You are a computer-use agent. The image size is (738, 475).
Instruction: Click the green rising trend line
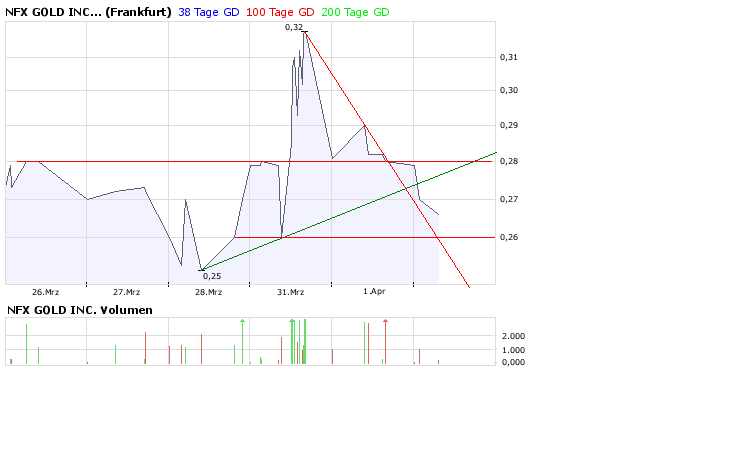[x=348, y=211]
